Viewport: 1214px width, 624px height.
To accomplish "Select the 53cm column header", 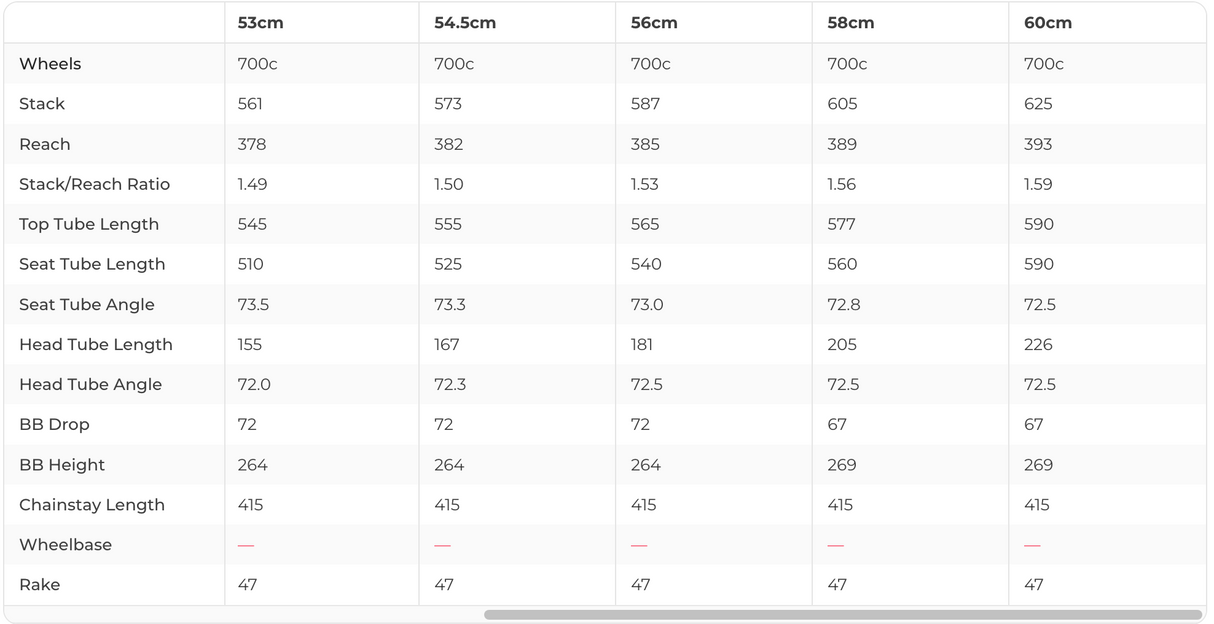I will 261,23.
